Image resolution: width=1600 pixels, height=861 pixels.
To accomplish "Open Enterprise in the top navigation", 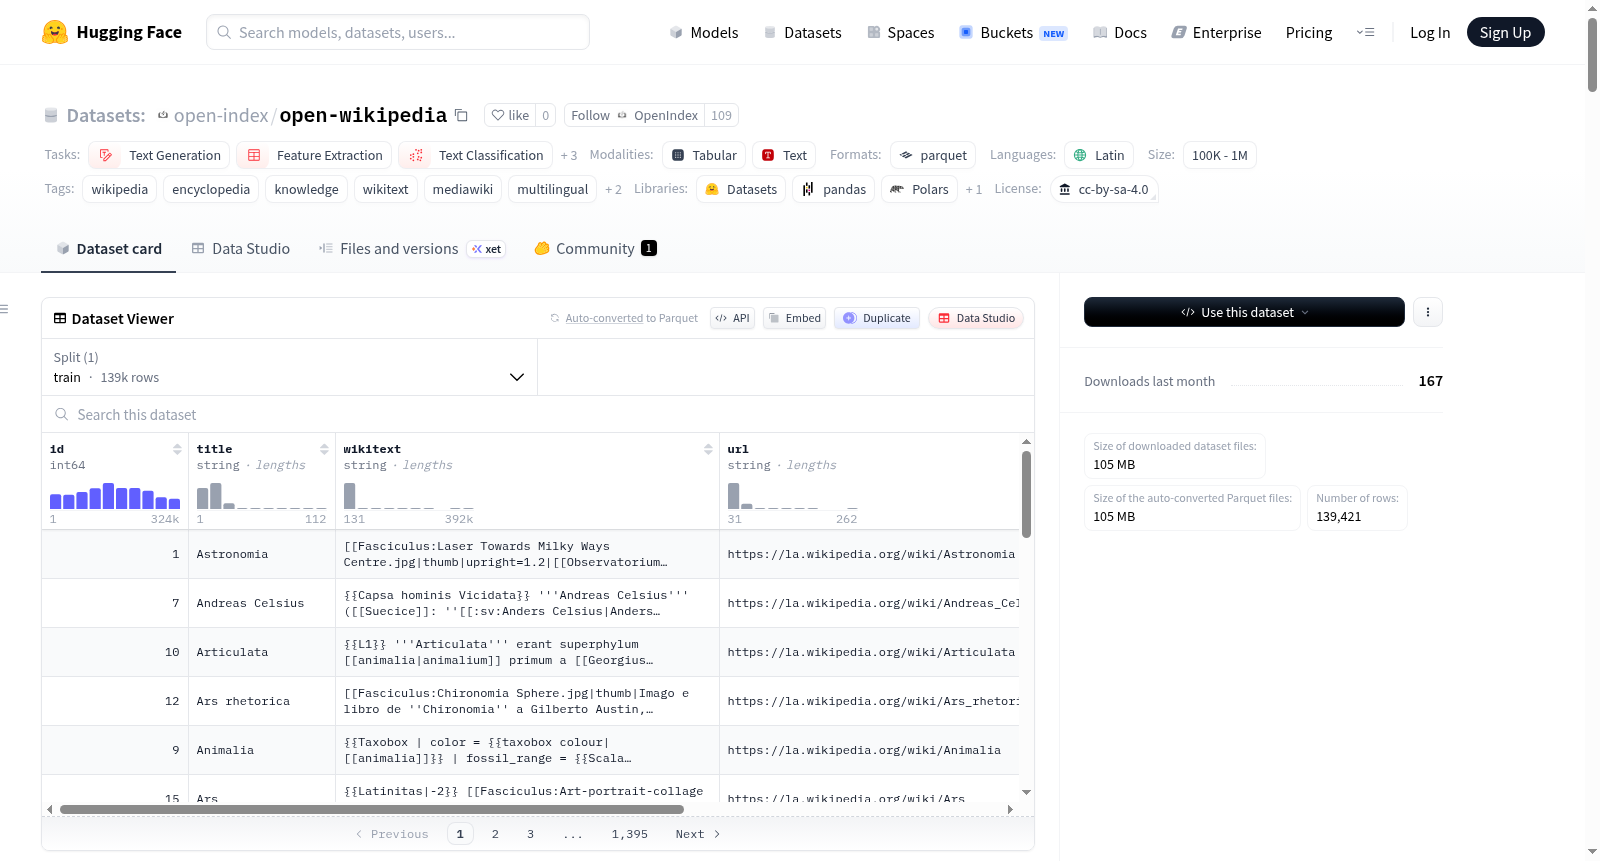I will (x=1216, y=32).
